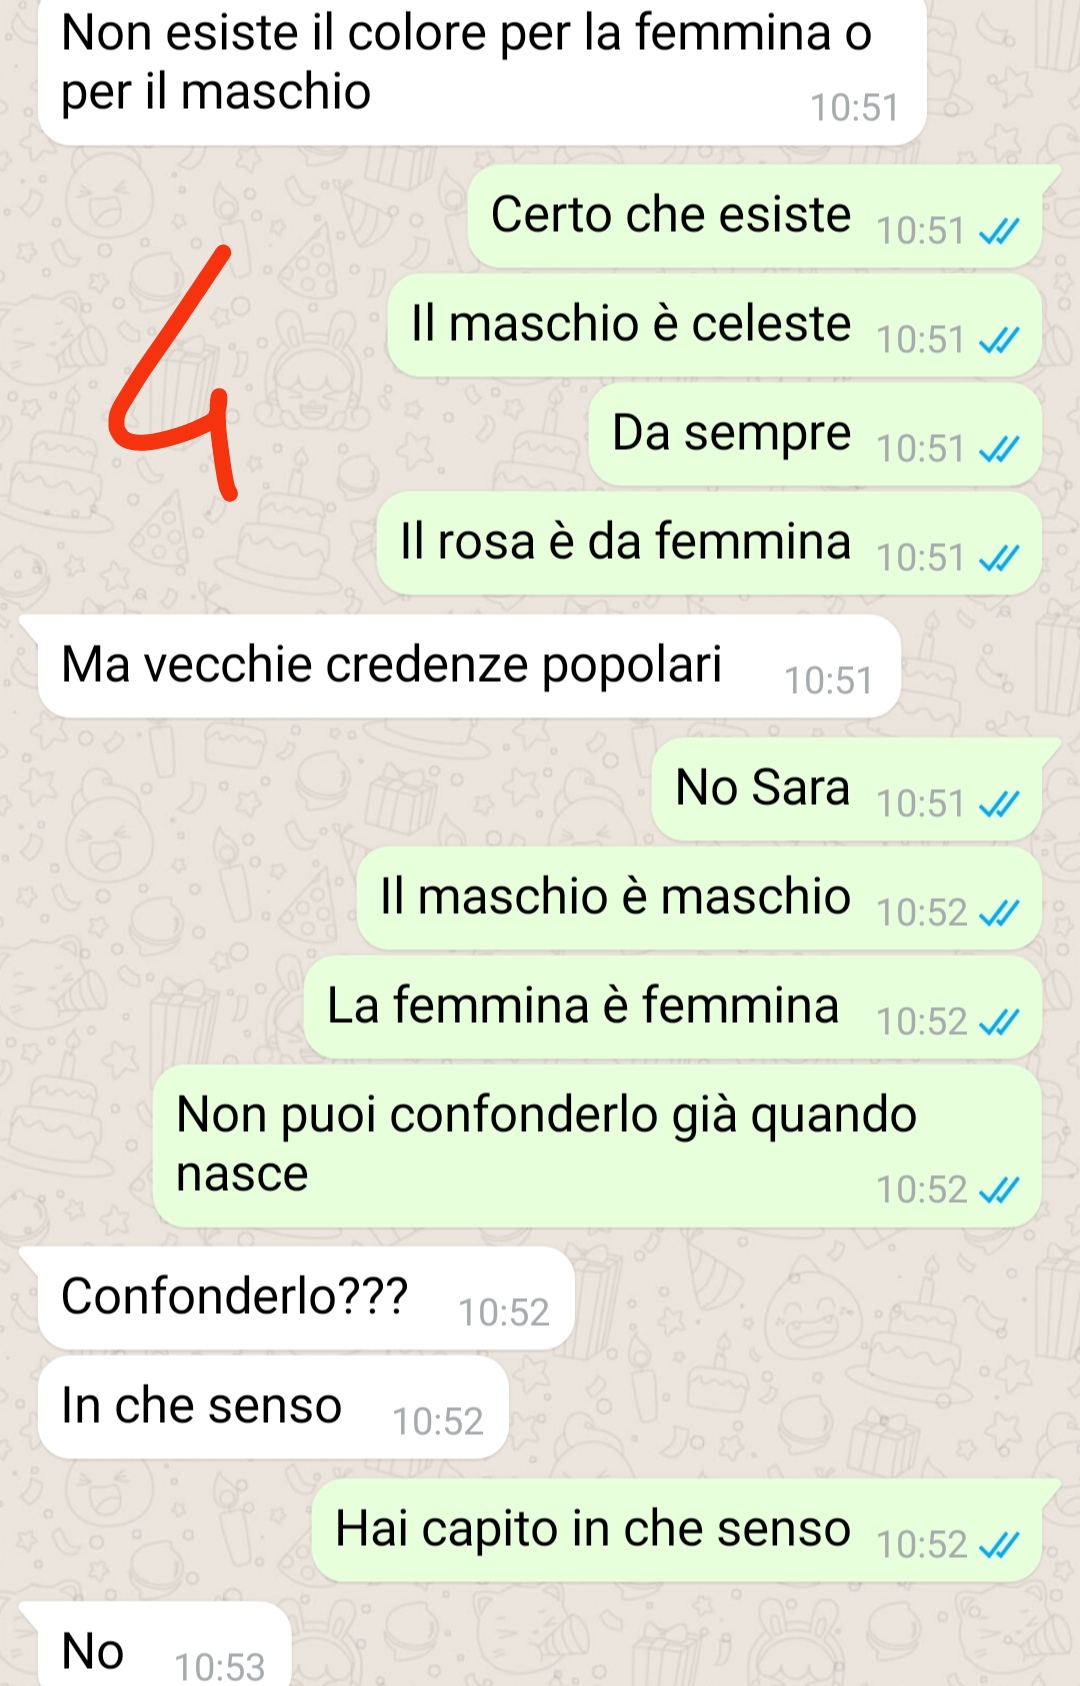Tap the 'Certo che esiste' text

pos(671,215)
